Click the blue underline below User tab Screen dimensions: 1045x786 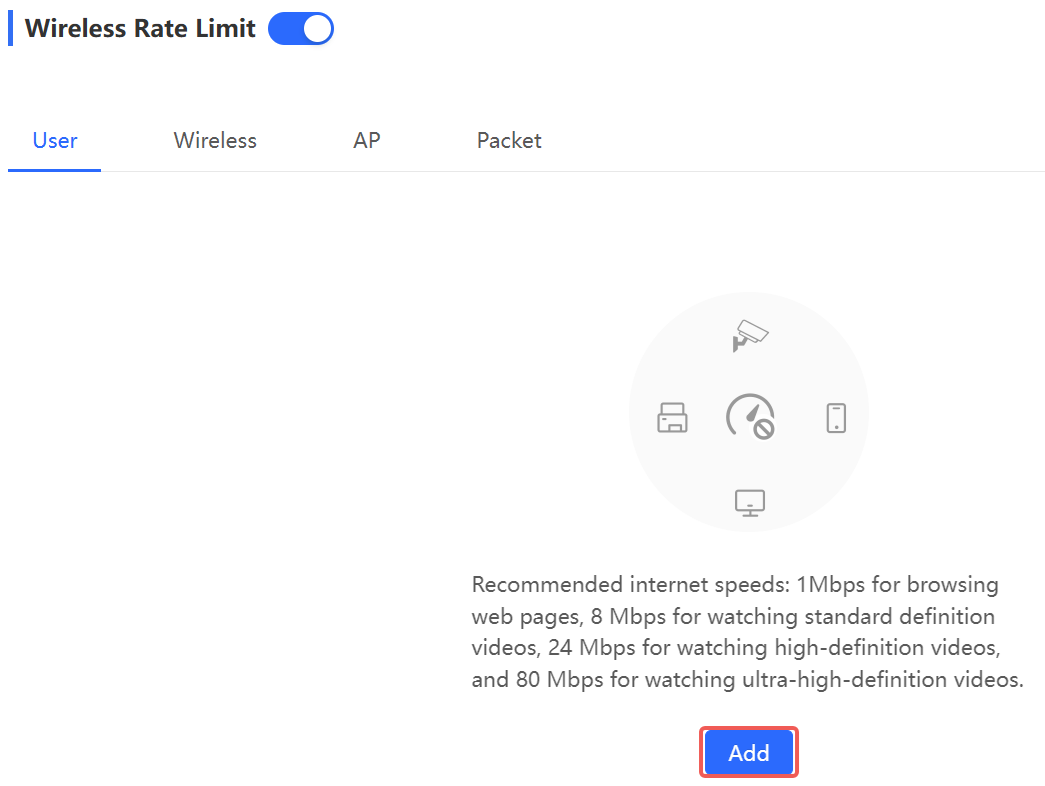(x=55, y=170)
